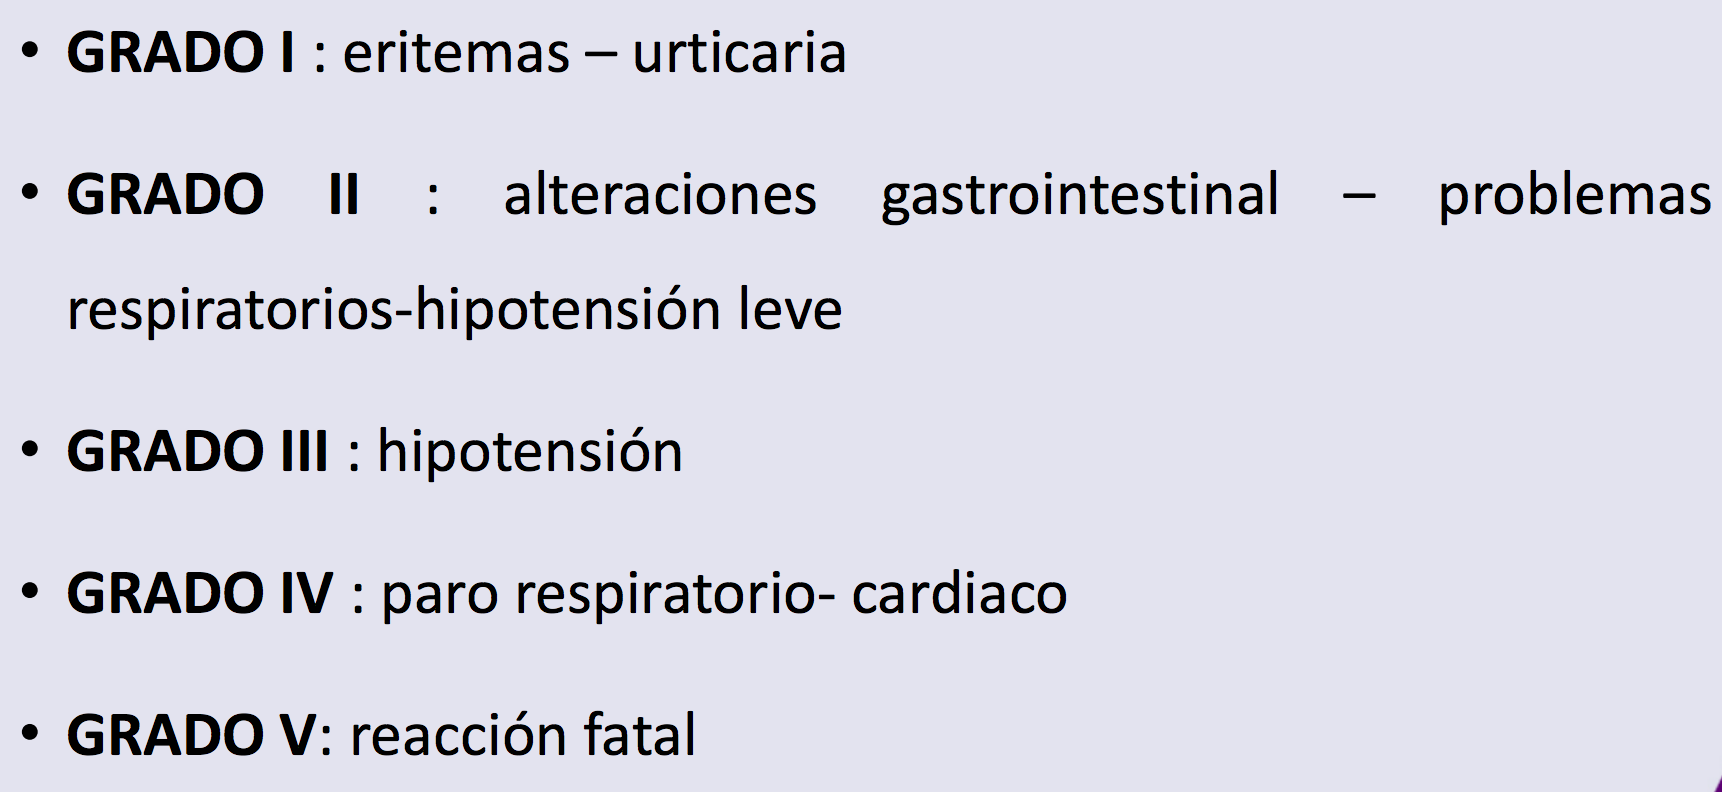Select the word "urticaria"

[x=739, y=53]
